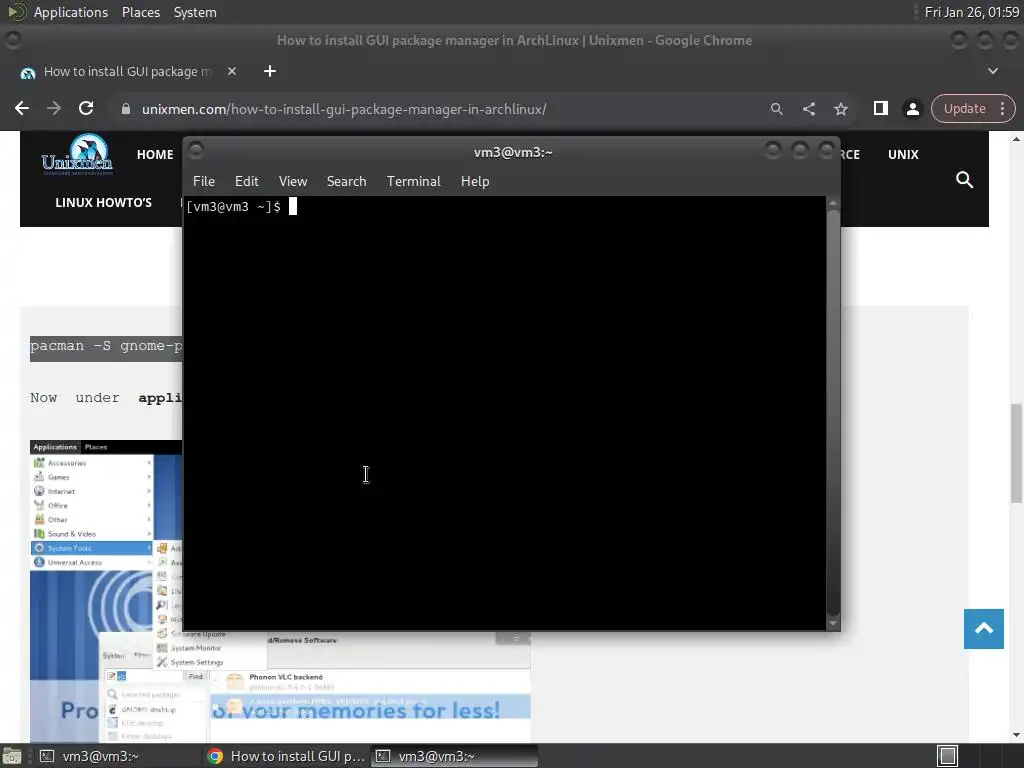Open terminal Search menu
This screenshot has height=768, width=1024.
click(346, 181)
